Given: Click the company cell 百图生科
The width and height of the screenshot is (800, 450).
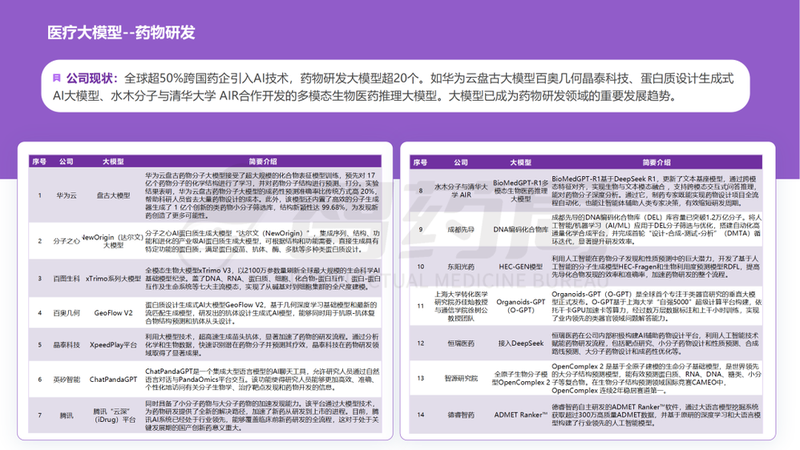Looking at the screenshot, I should coord(66,279).
